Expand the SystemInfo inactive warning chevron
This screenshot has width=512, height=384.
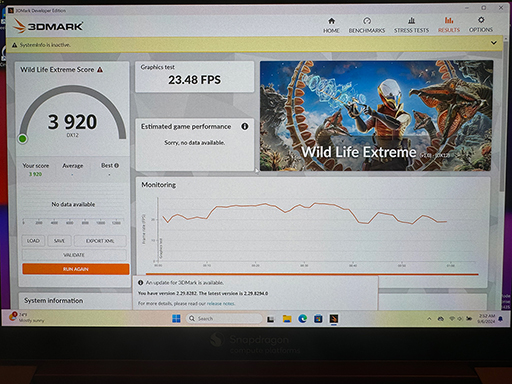pyautogui.click(x=494, y=43)
